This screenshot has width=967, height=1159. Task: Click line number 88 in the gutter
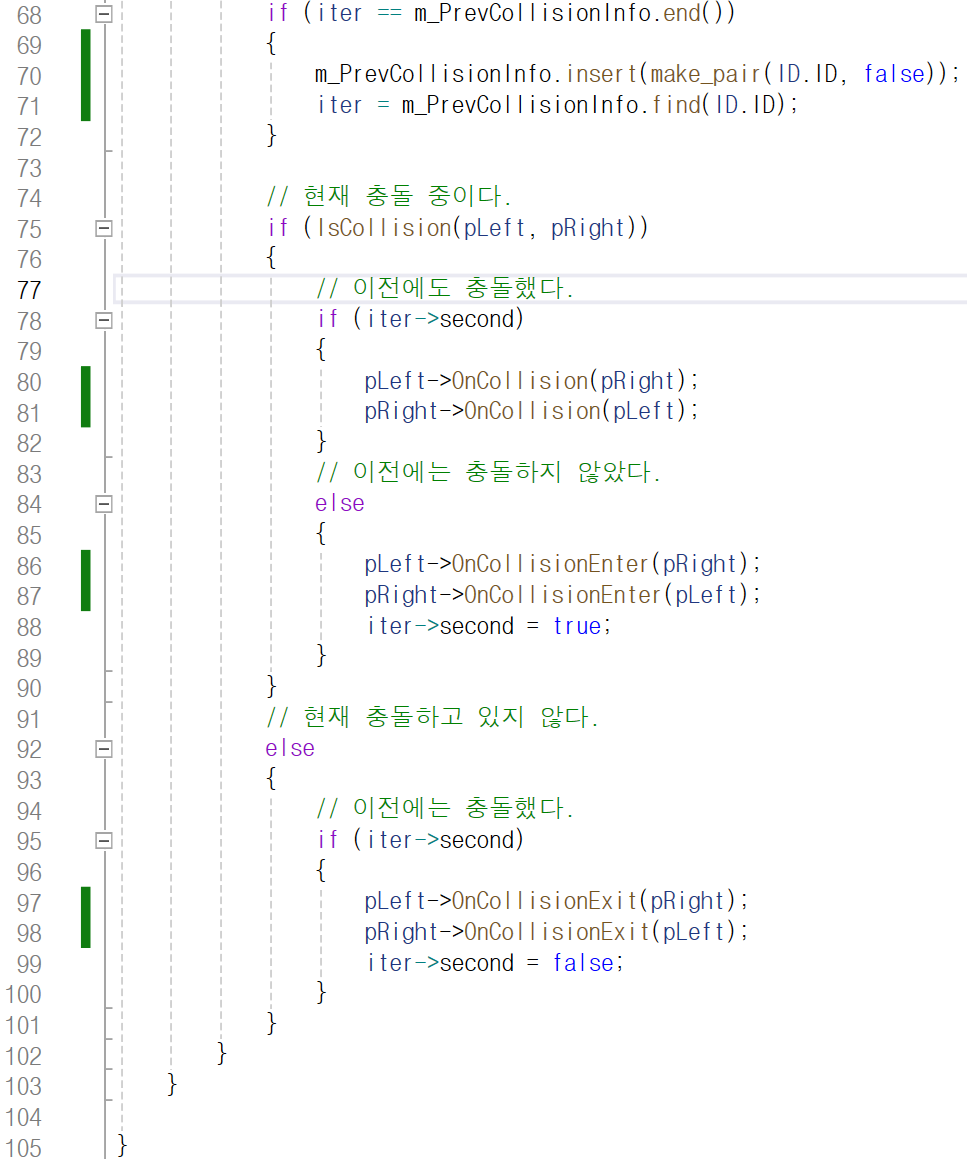[x=29, y=627]
